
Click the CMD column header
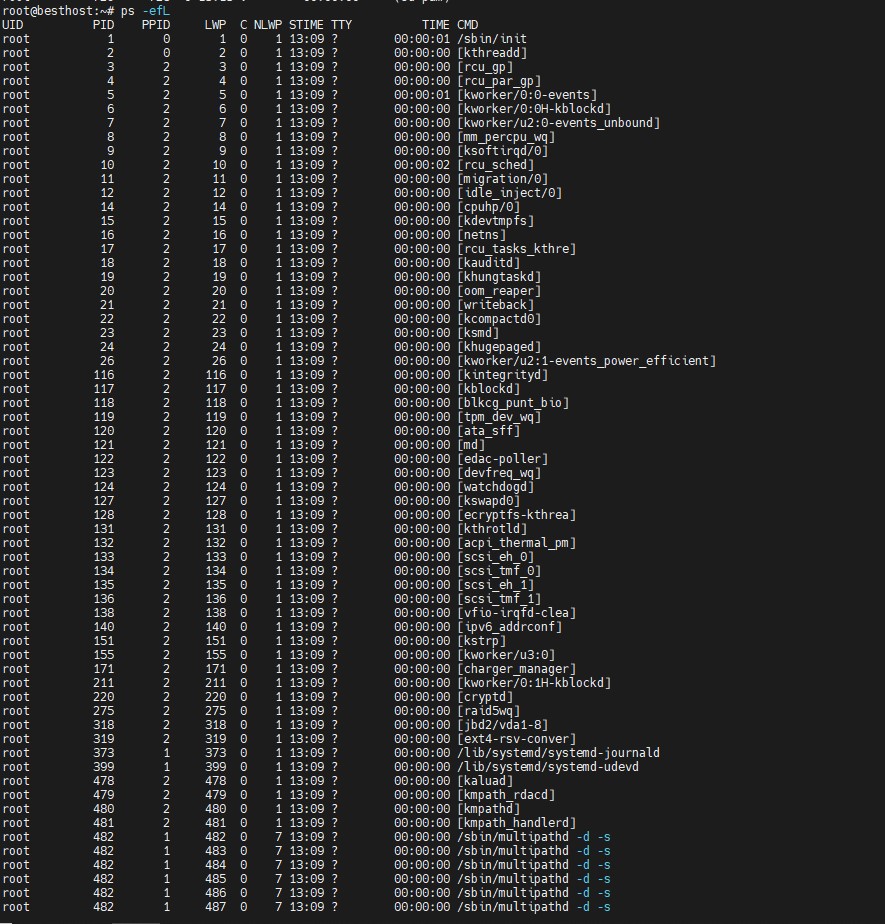tap(467, 24)
